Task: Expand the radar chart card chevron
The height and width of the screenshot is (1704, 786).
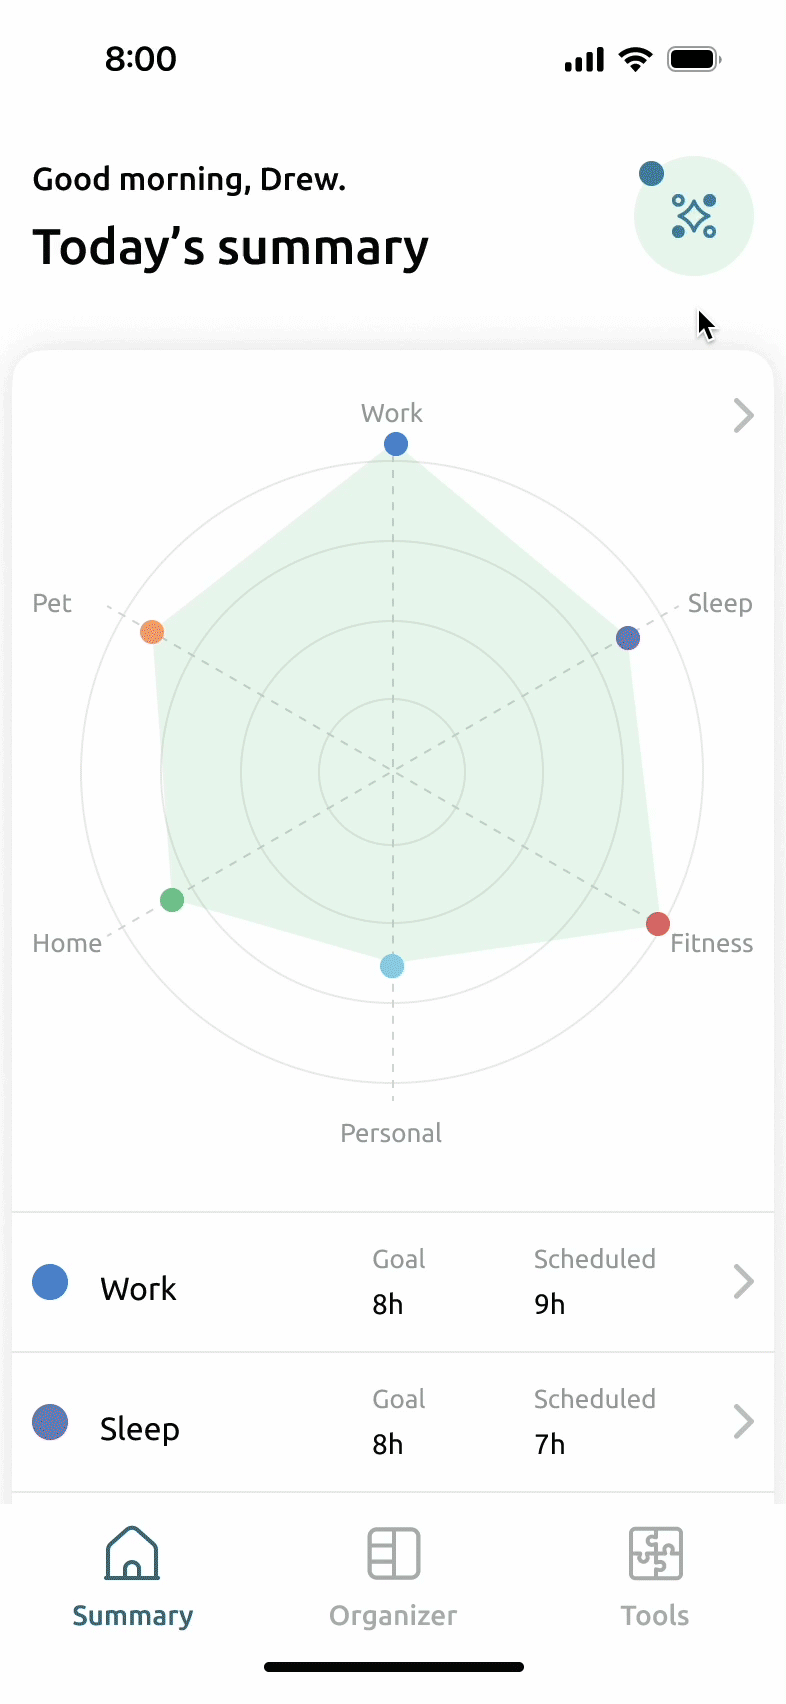Action: pyautogui.click(x=743, y=415)
